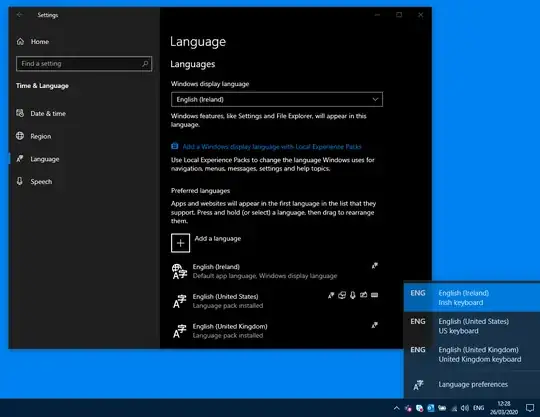
Task: Open Date & time settings
Action: click(41, 113)
